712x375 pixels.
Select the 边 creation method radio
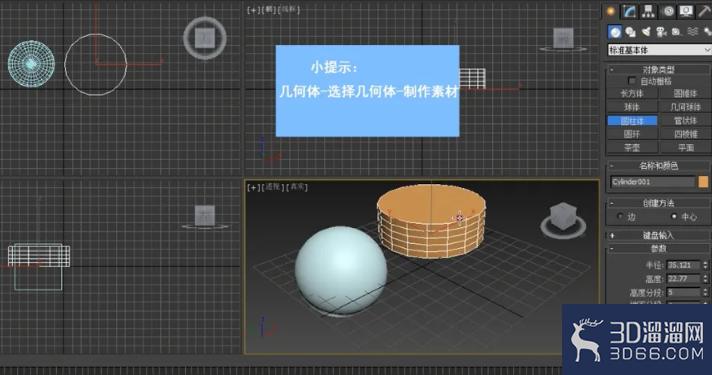click(620, 217)
